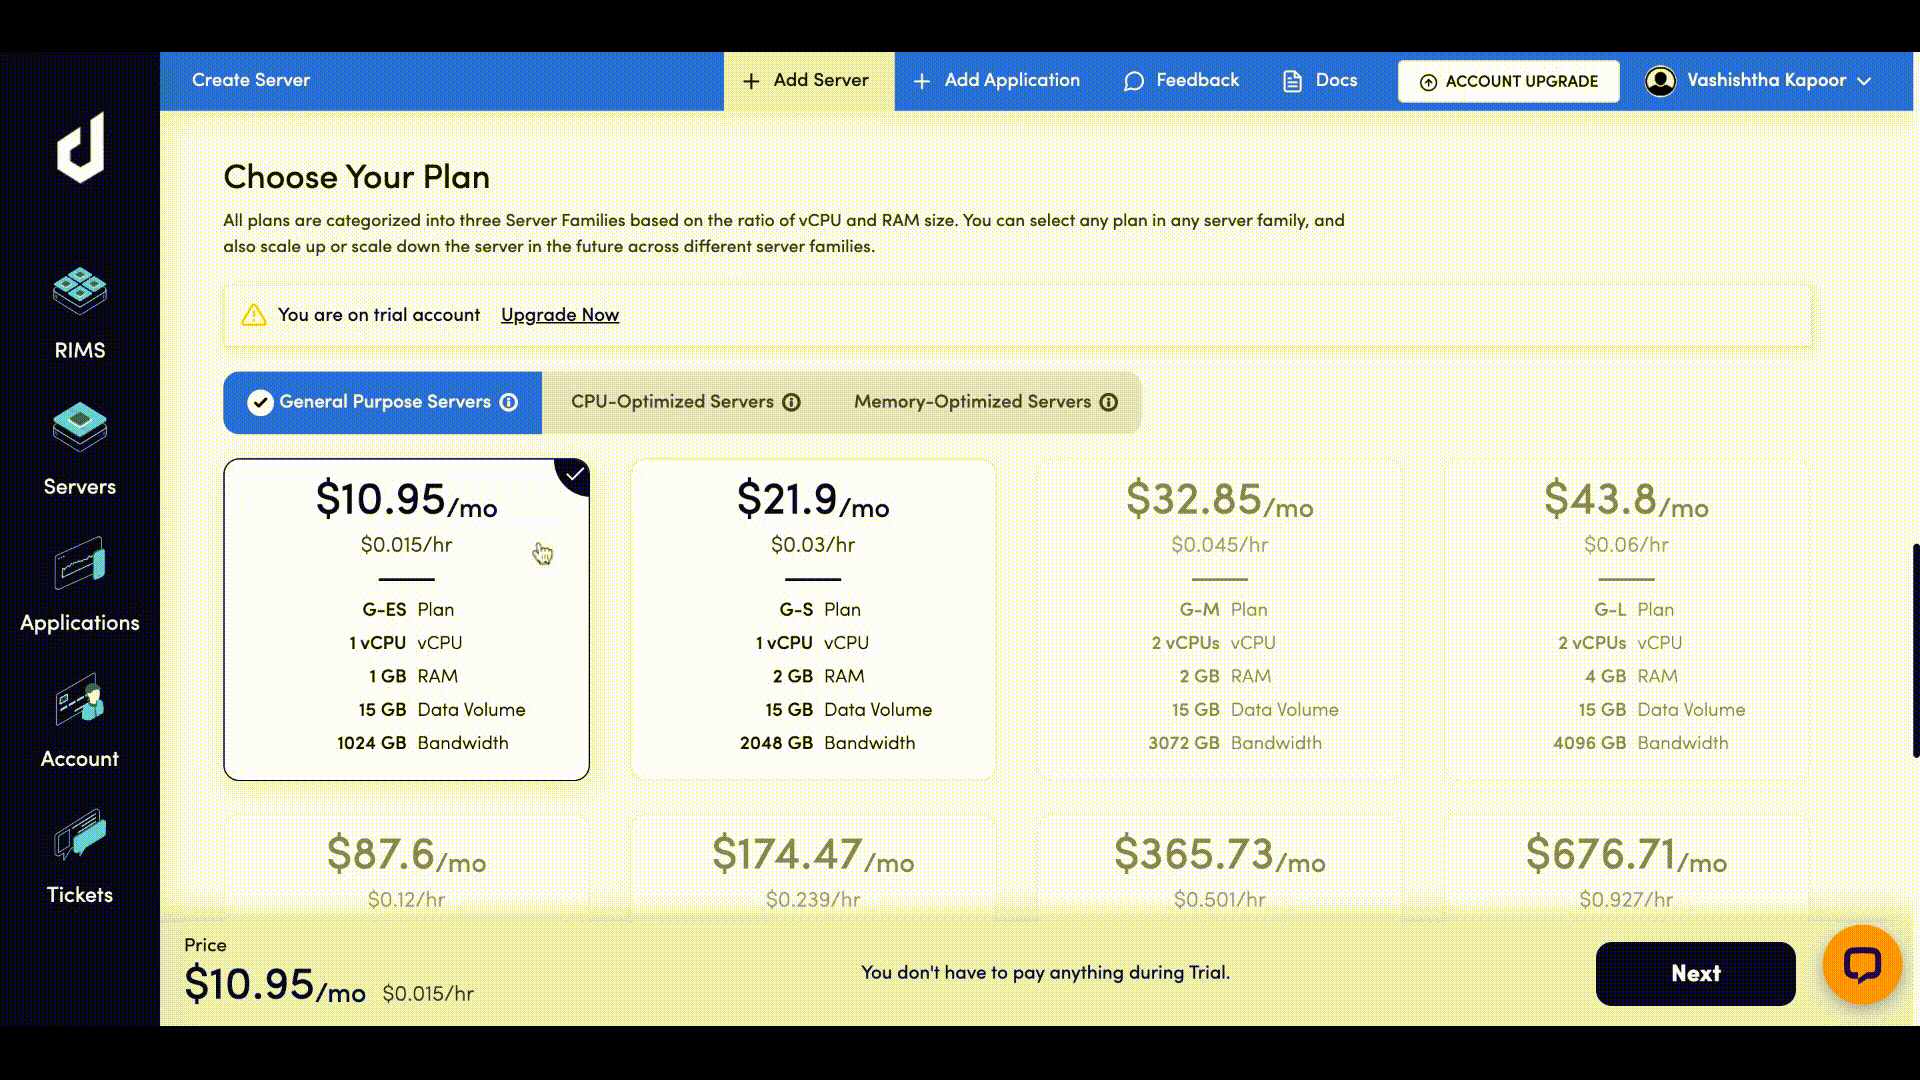Click the Tickets sidebar label
Image resolution: width=1920 pixels, height=1080 pixels.
point(80,895)
